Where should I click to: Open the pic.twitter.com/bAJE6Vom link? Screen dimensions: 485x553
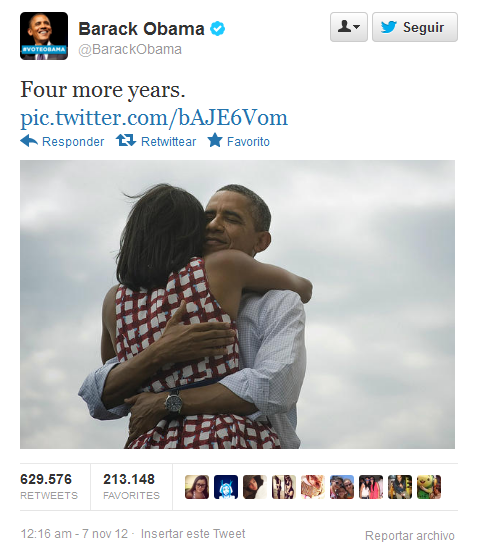coord(154,118)
